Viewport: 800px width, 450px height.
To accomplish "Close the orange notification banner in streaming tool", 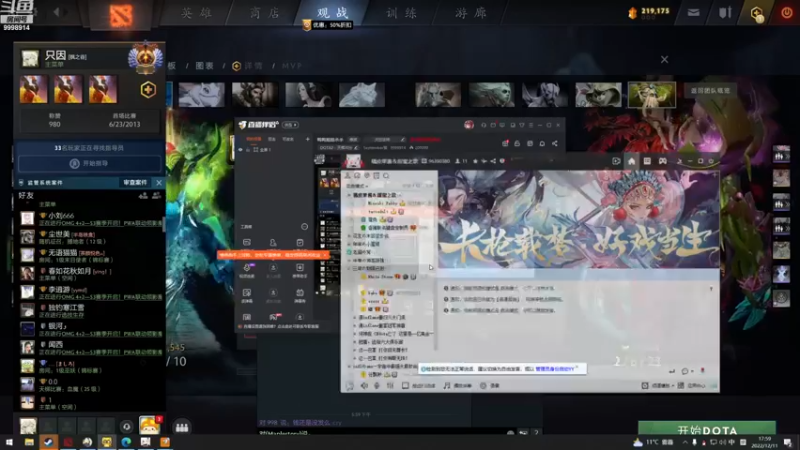I will [x=324, y=255].
